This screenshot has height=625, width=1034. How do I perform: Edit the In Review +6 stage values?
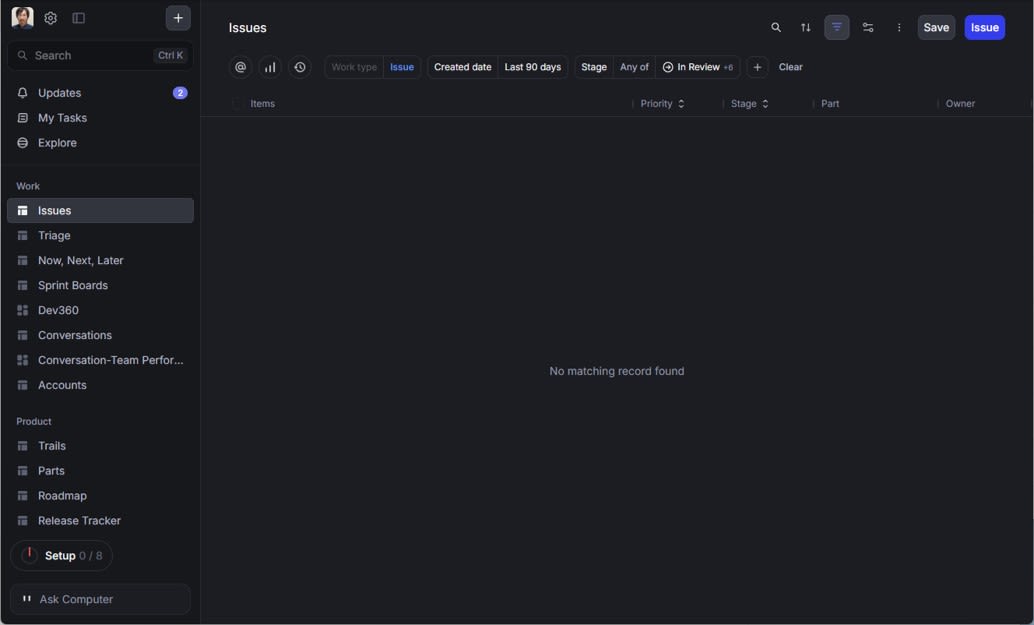pyautogui.click(x=698, y=67)
